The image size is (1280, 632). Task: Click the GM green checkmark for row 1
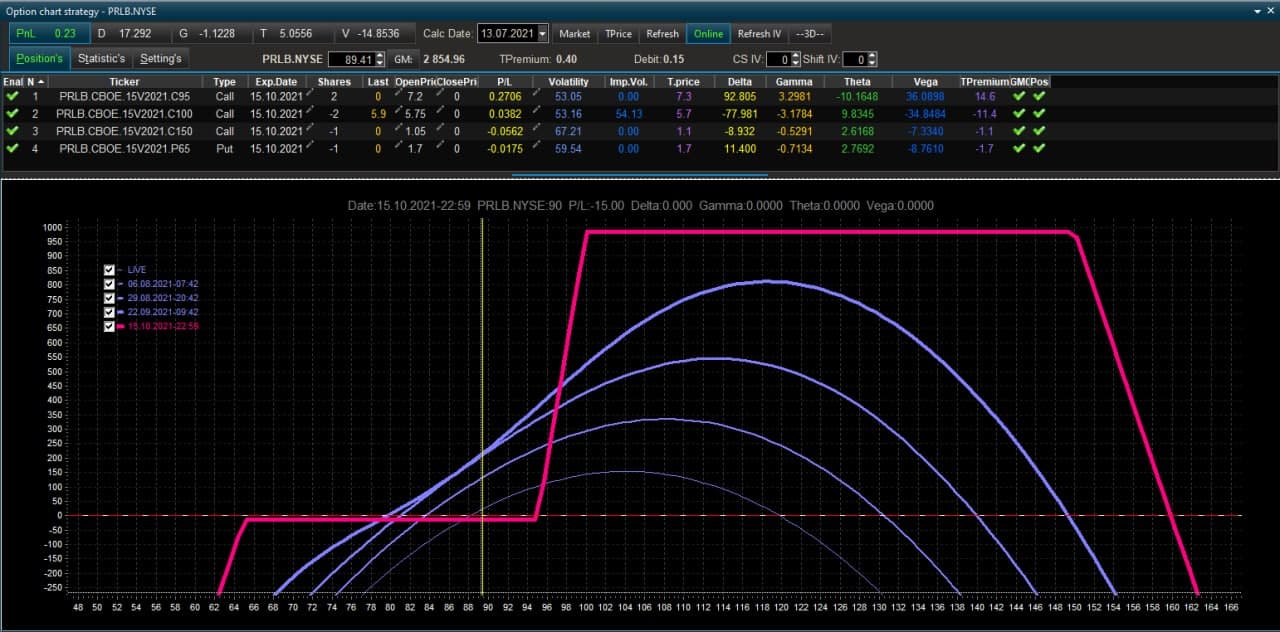pyautogui.click(x=1019, y=97)
